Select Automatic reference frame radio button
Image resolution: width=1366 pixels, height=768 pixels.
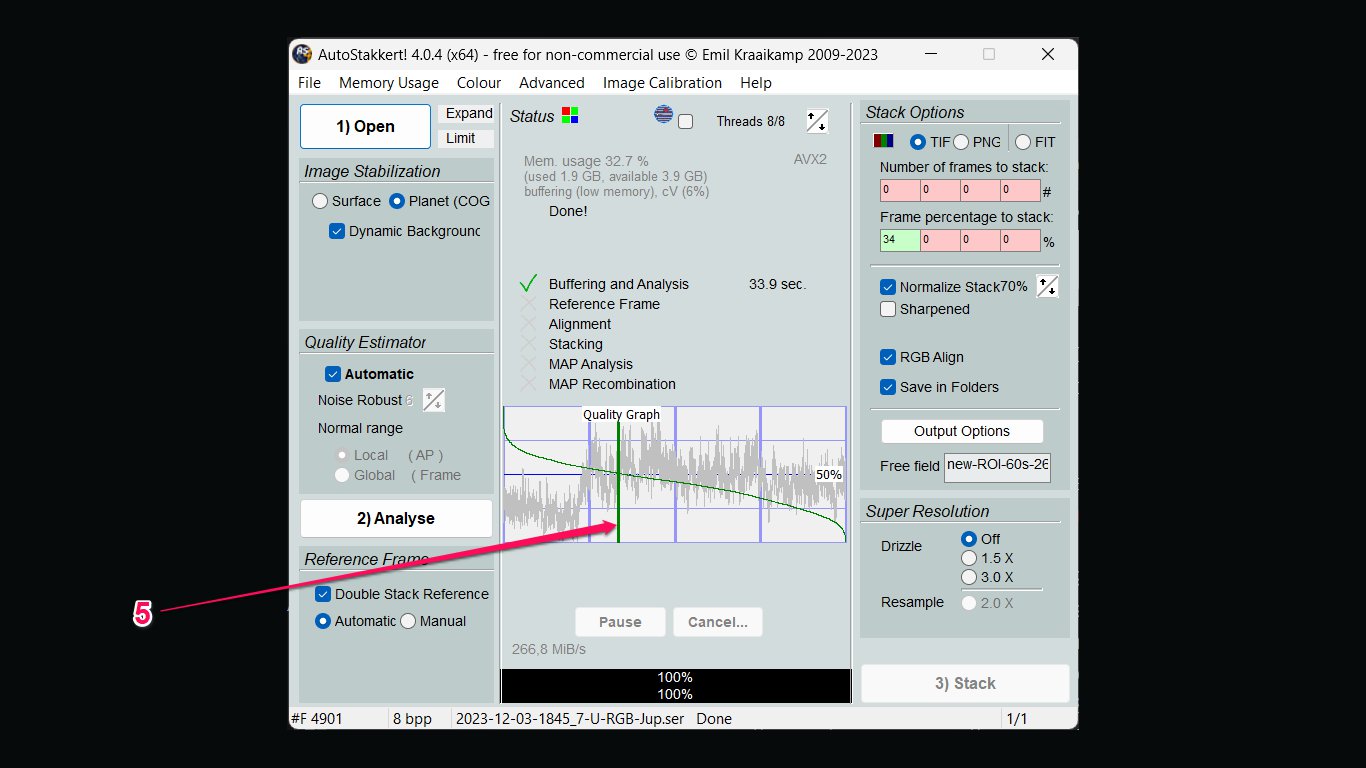click(323, 621)
